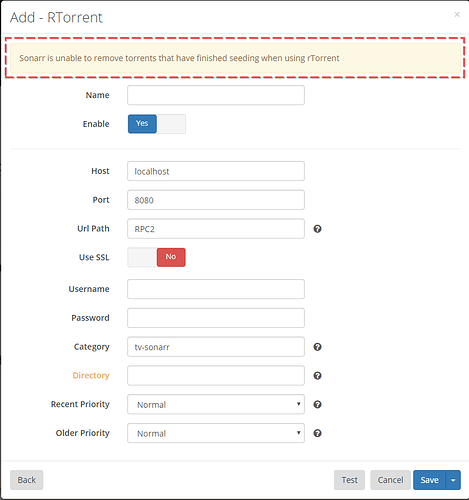The image size is (469, 500).
Task: Click into the Host field
Action: click(x=216, y=171)
